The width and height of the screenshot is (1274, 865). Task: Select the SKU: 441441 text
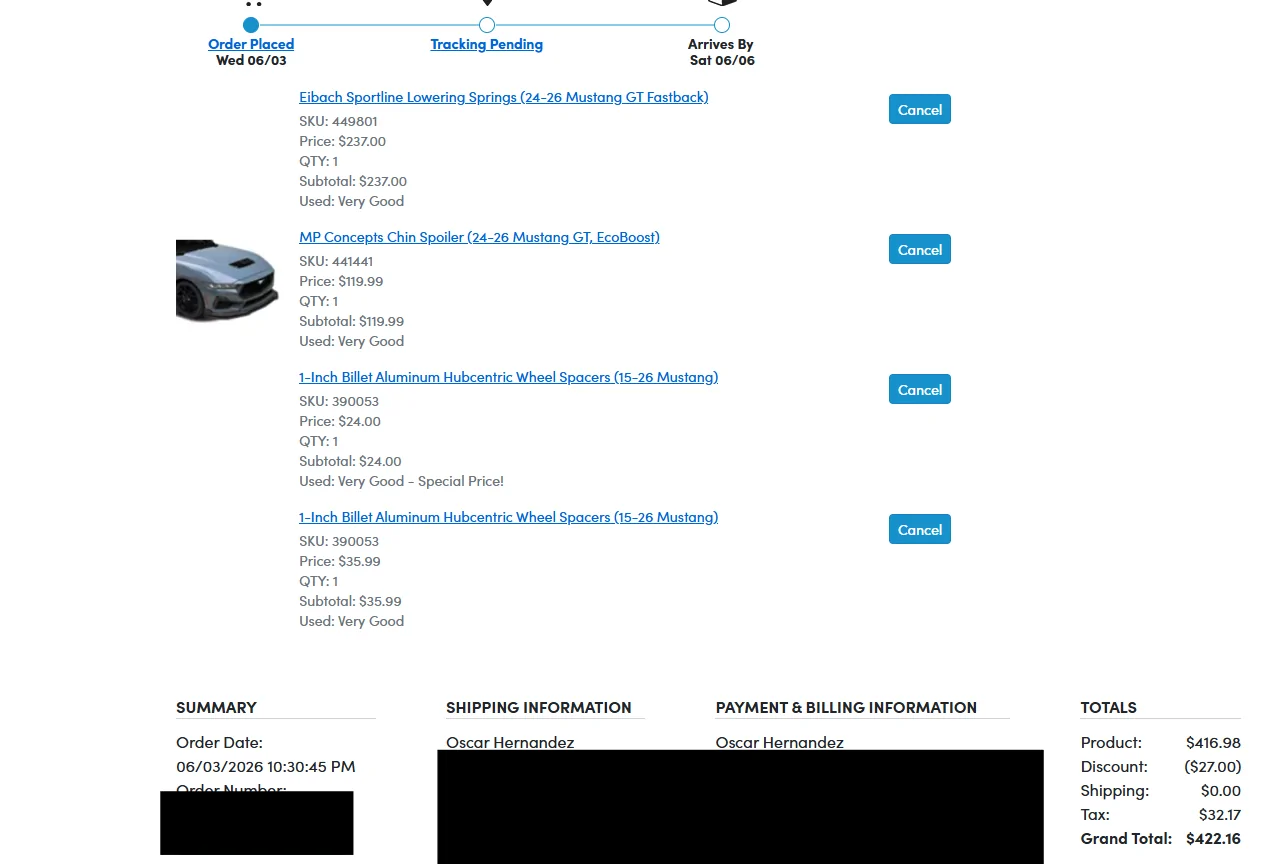pos(336,261)
